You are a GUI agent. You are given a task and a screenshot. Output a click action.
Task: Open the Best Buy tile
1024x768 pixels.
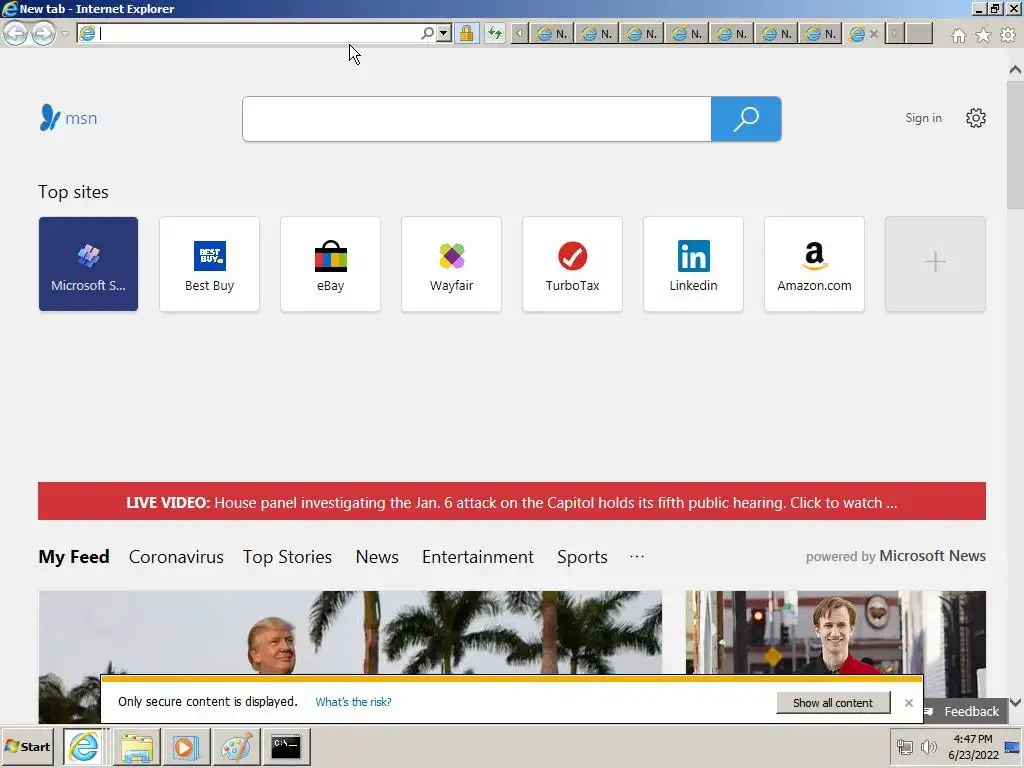[x=210, y=264]
